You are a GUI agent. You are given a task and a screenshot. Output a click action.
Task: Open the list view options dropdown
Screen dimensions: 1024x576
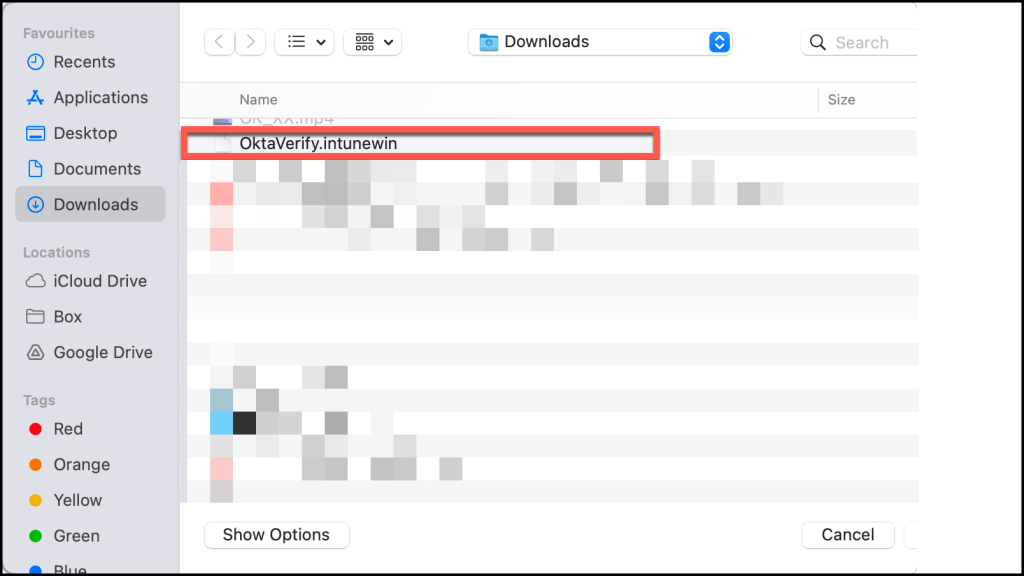click(x=304, y=42)
